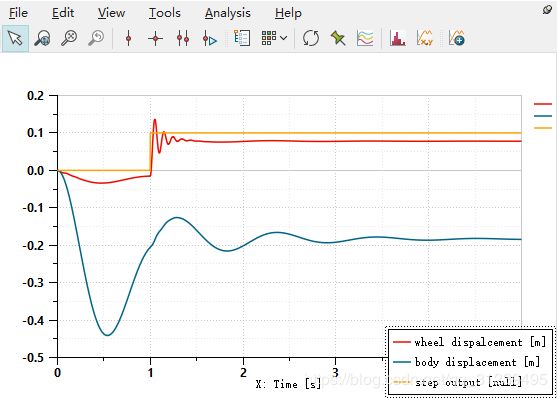Click the -0.1 Y-axis tick label
Viewport: 557px width, 398px height.
(34, 208)
